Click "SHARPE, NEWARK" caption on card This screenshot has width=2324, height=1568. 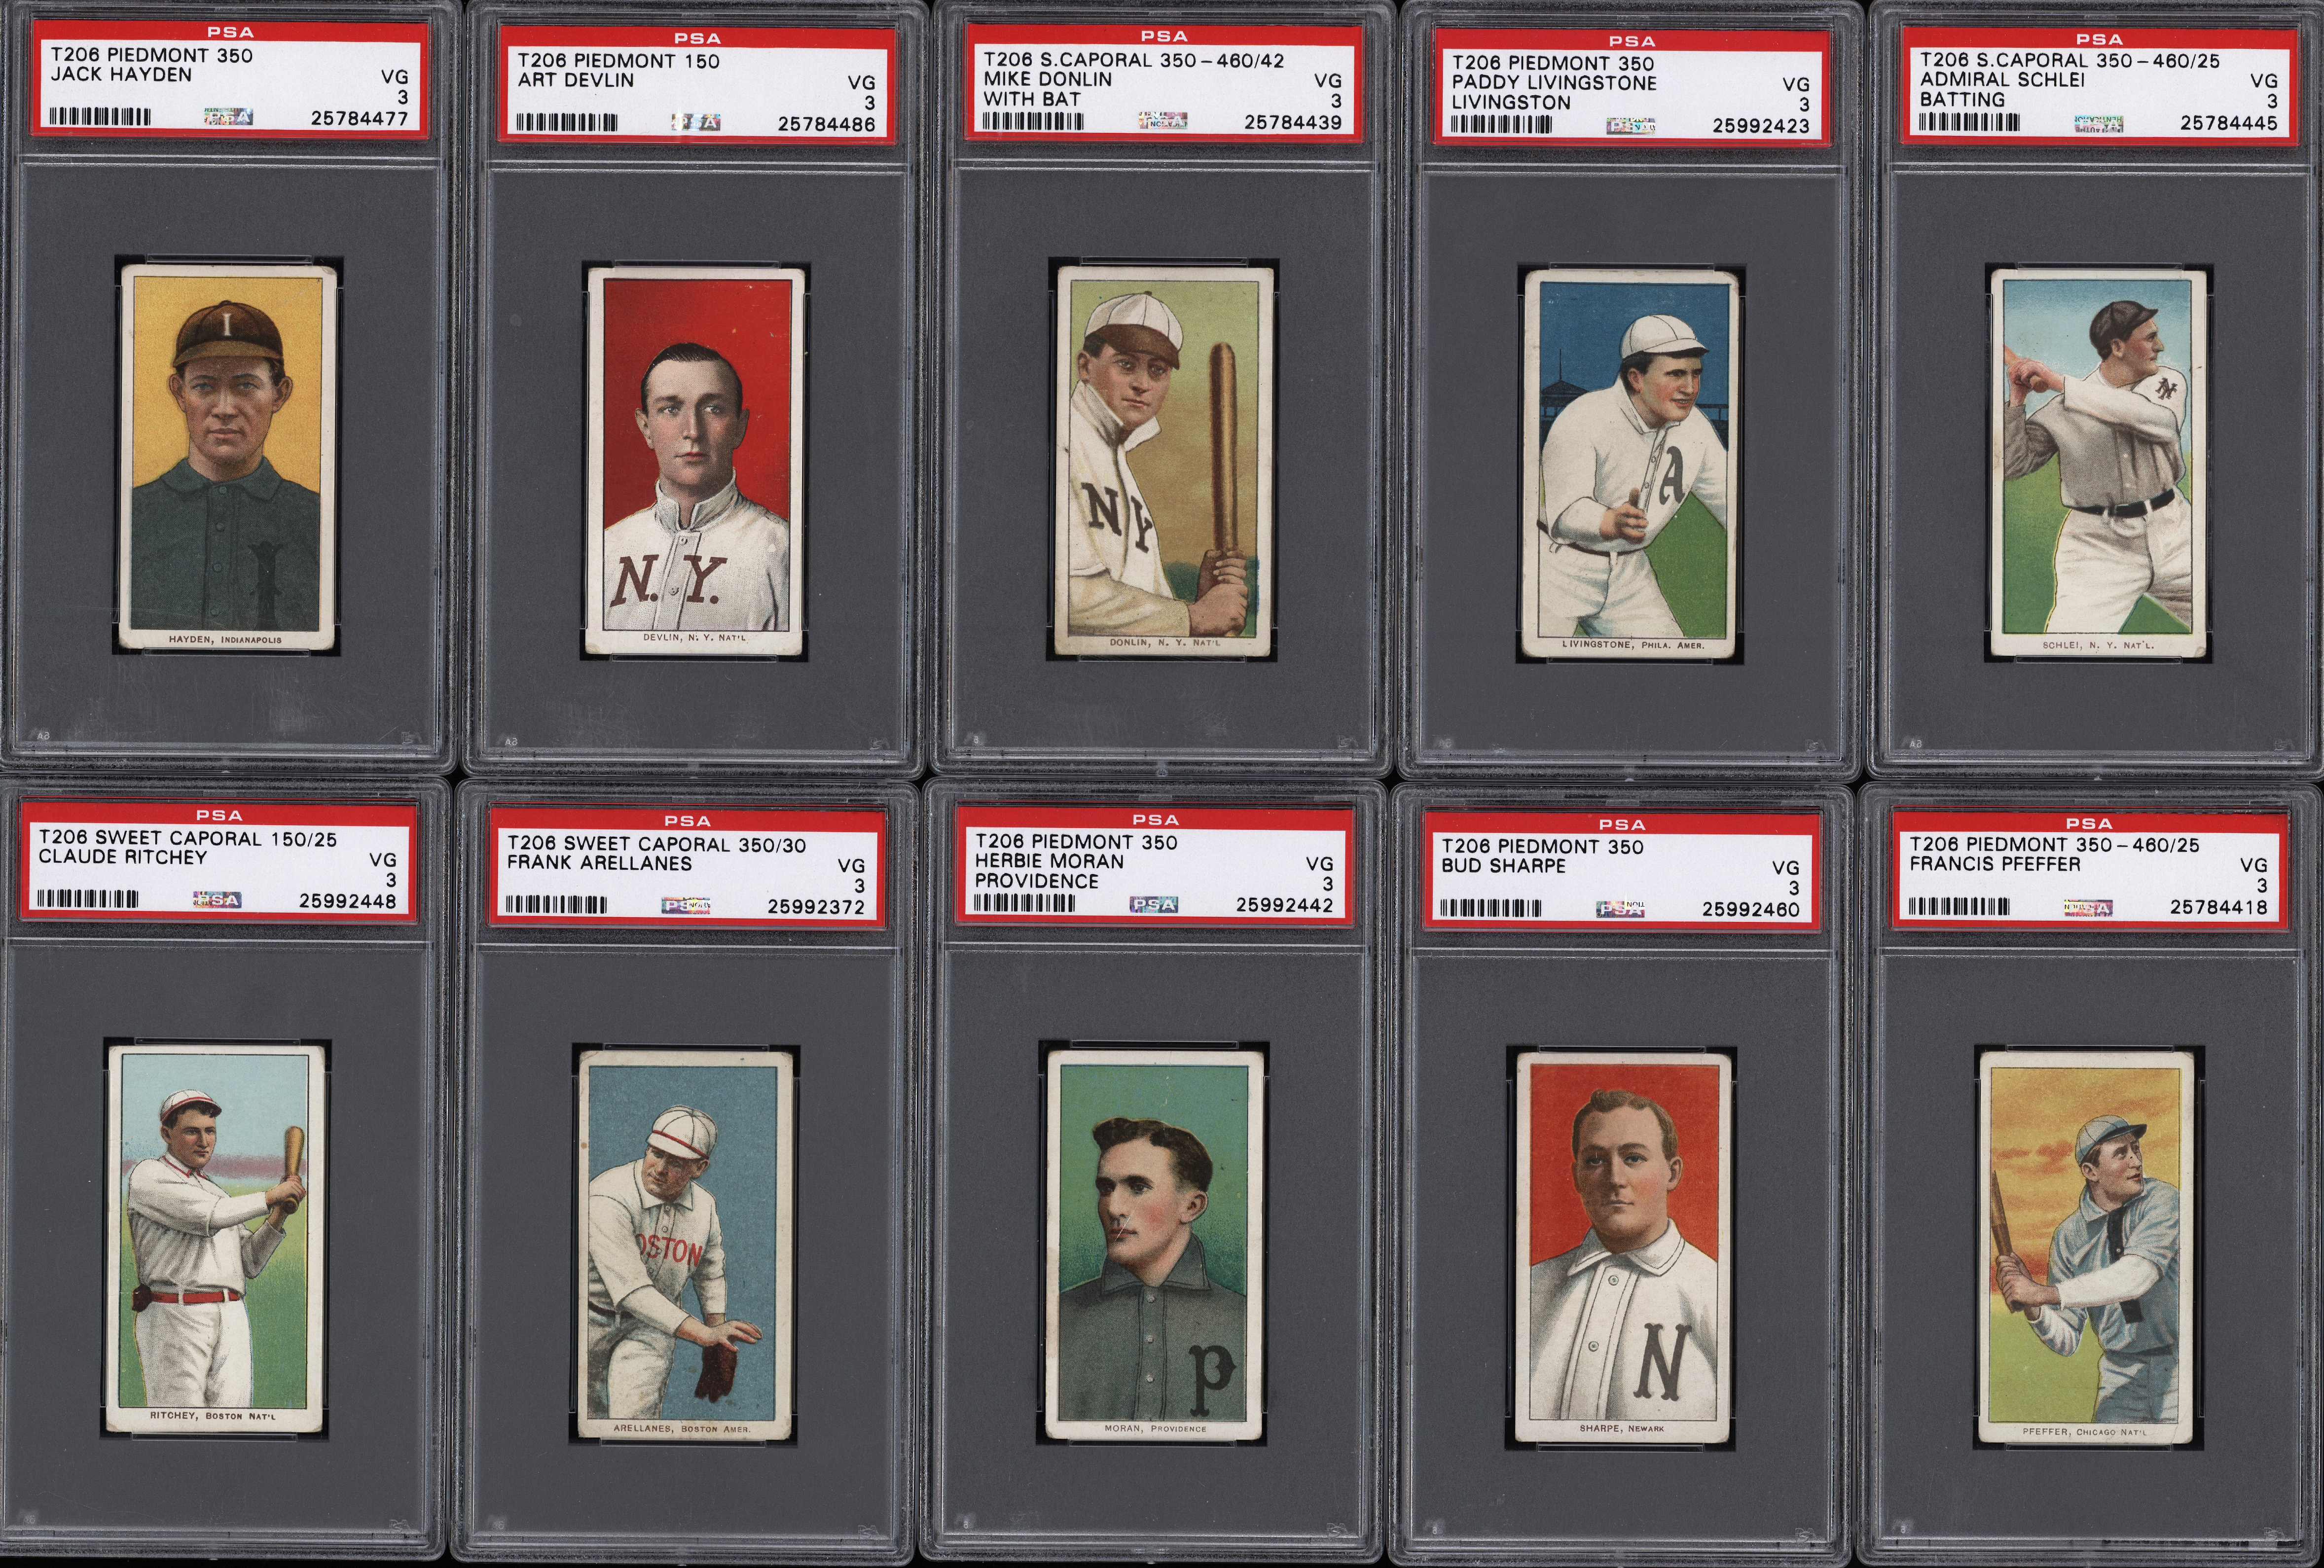tap(1621, 1428)
